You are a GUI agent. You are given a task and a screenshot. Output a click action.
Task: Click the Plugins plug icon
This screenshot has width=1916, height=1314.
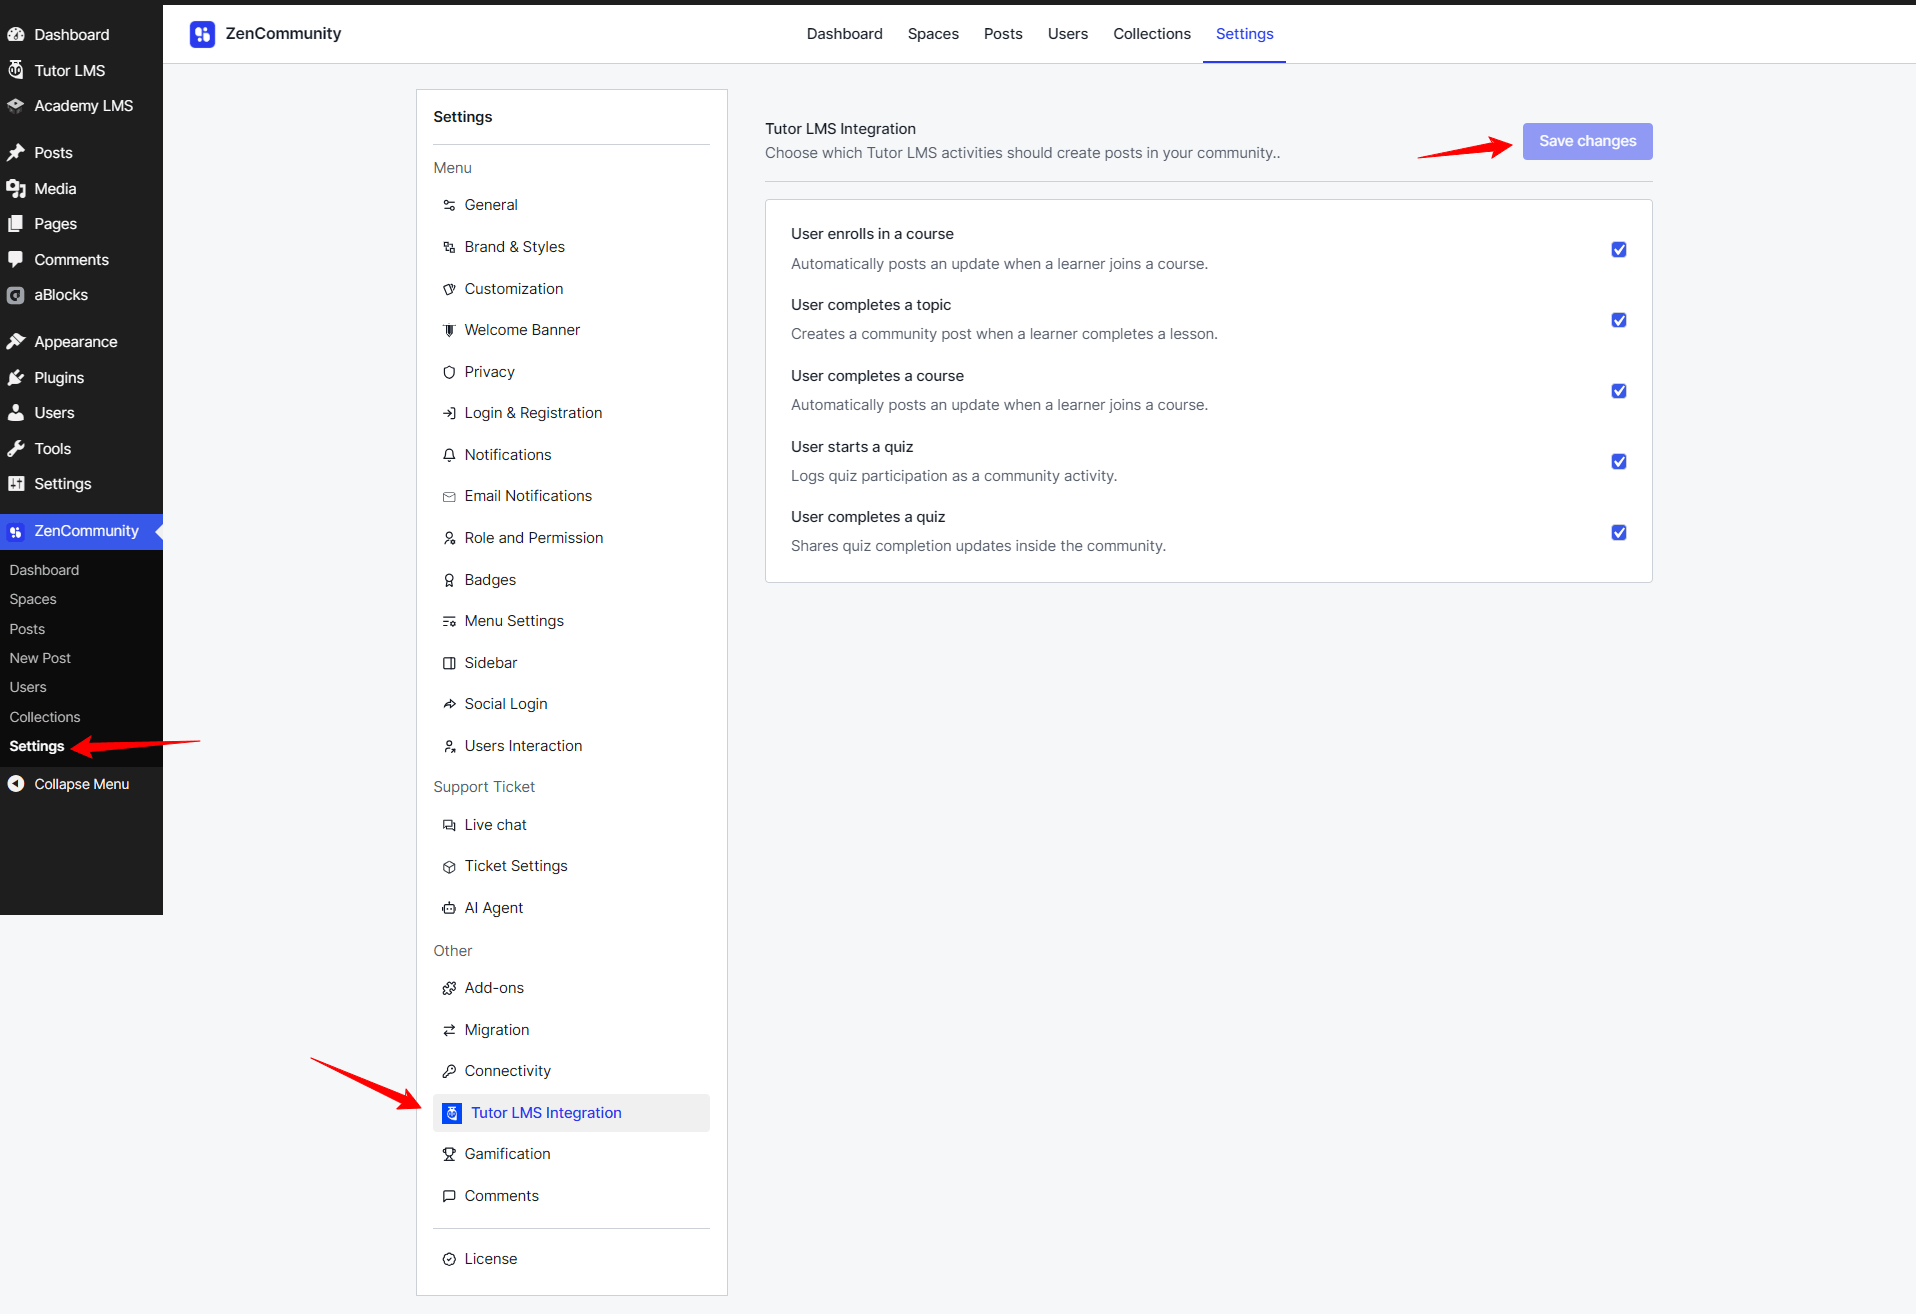16,377
